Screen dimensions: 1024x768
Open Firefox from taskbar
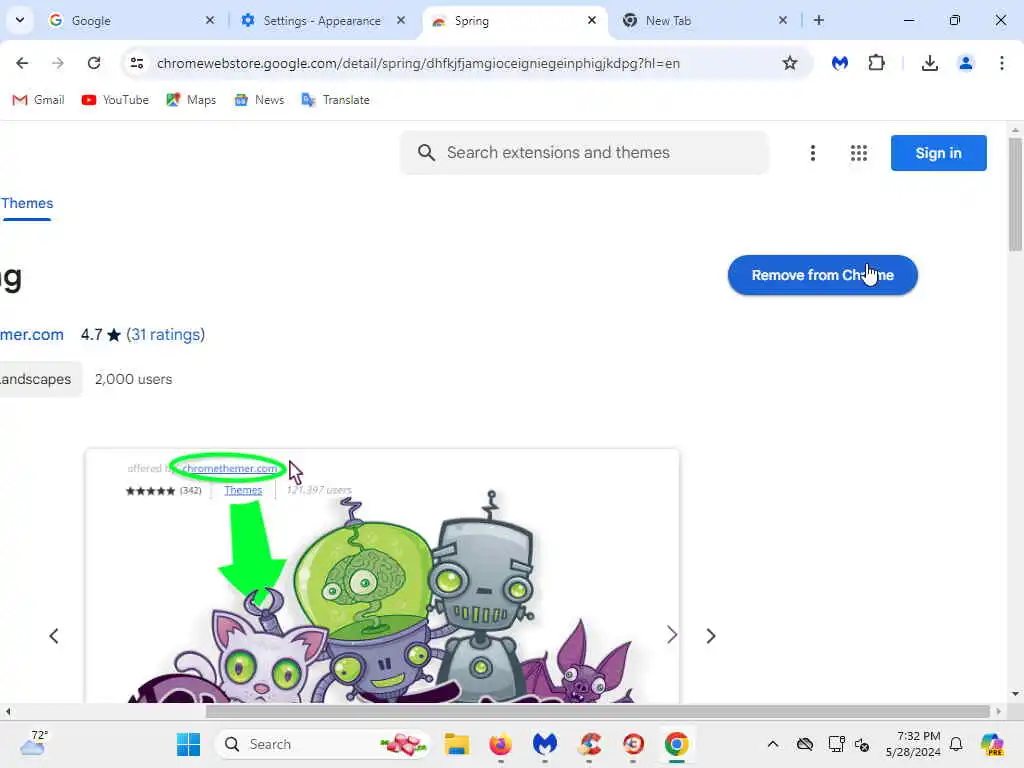pos(500,744)
